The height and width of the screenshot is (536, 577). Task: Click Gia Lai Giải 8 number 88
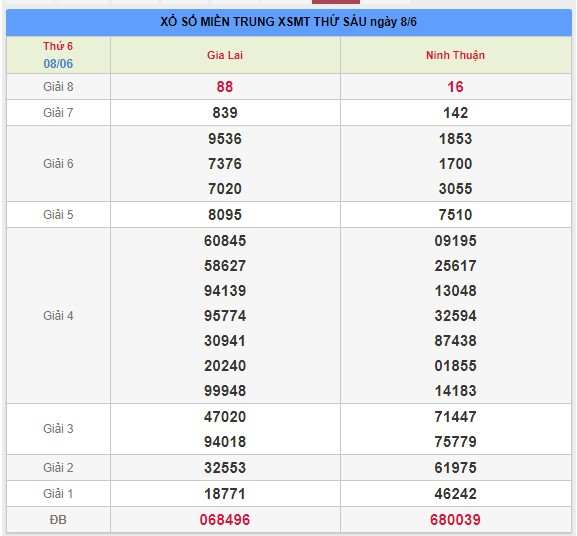[225, 87]
